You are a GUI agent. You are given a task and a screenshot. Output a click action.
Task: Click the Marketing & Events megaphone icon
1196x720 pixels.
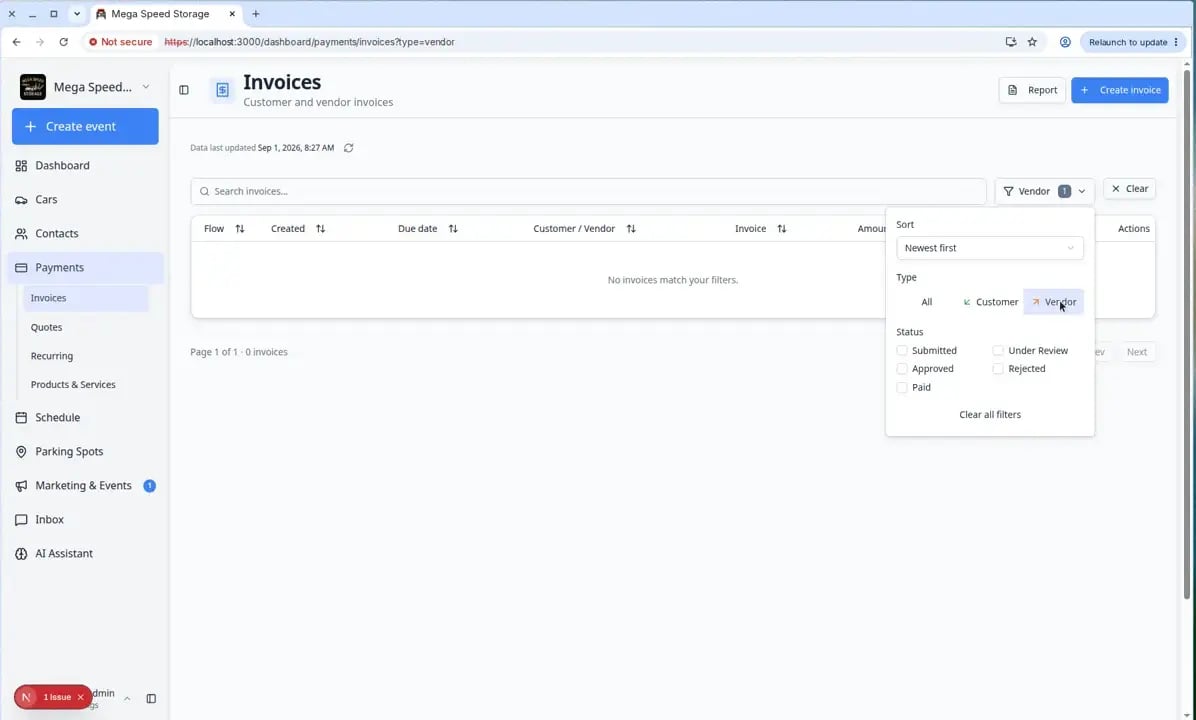tap(21, 486)
